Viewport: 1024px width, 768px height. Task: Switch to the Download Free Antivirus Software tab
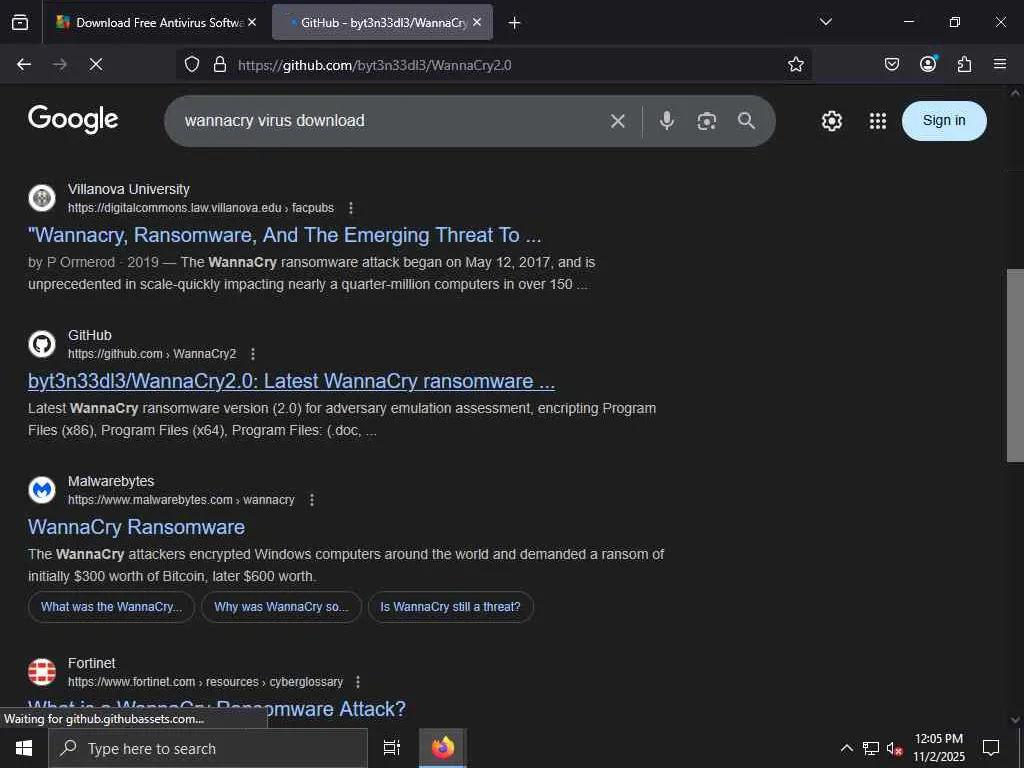(x=157, y=23)
